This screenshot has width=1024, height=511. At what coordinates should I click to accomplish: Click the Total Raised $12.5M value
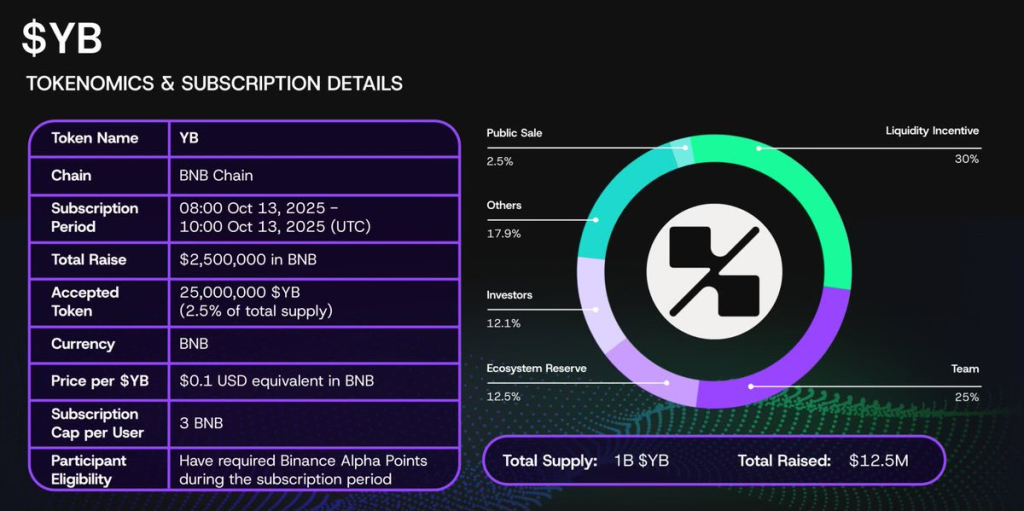pyautogui.click(x=881, y=461)
